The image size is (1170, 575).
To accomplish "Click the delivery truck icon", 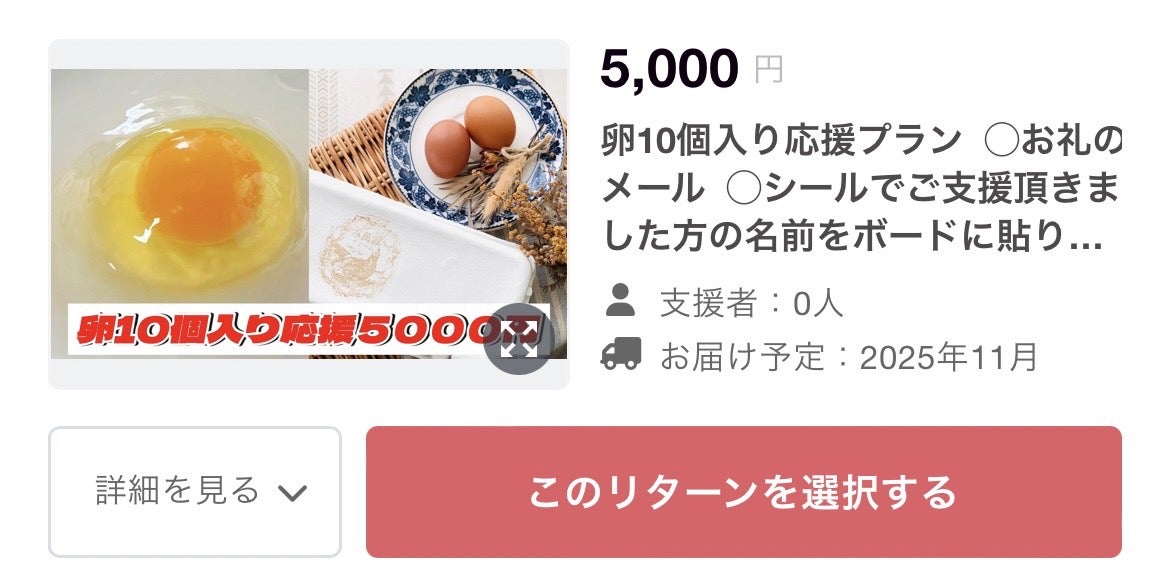I will coord(621,354).
